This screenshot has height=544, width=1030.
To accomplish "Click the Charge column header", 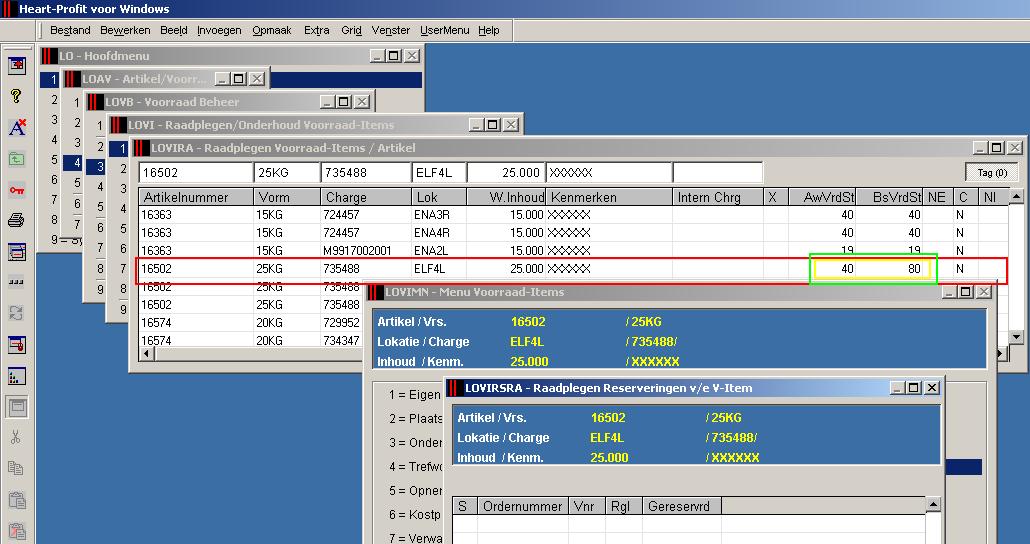I will 366,197.
